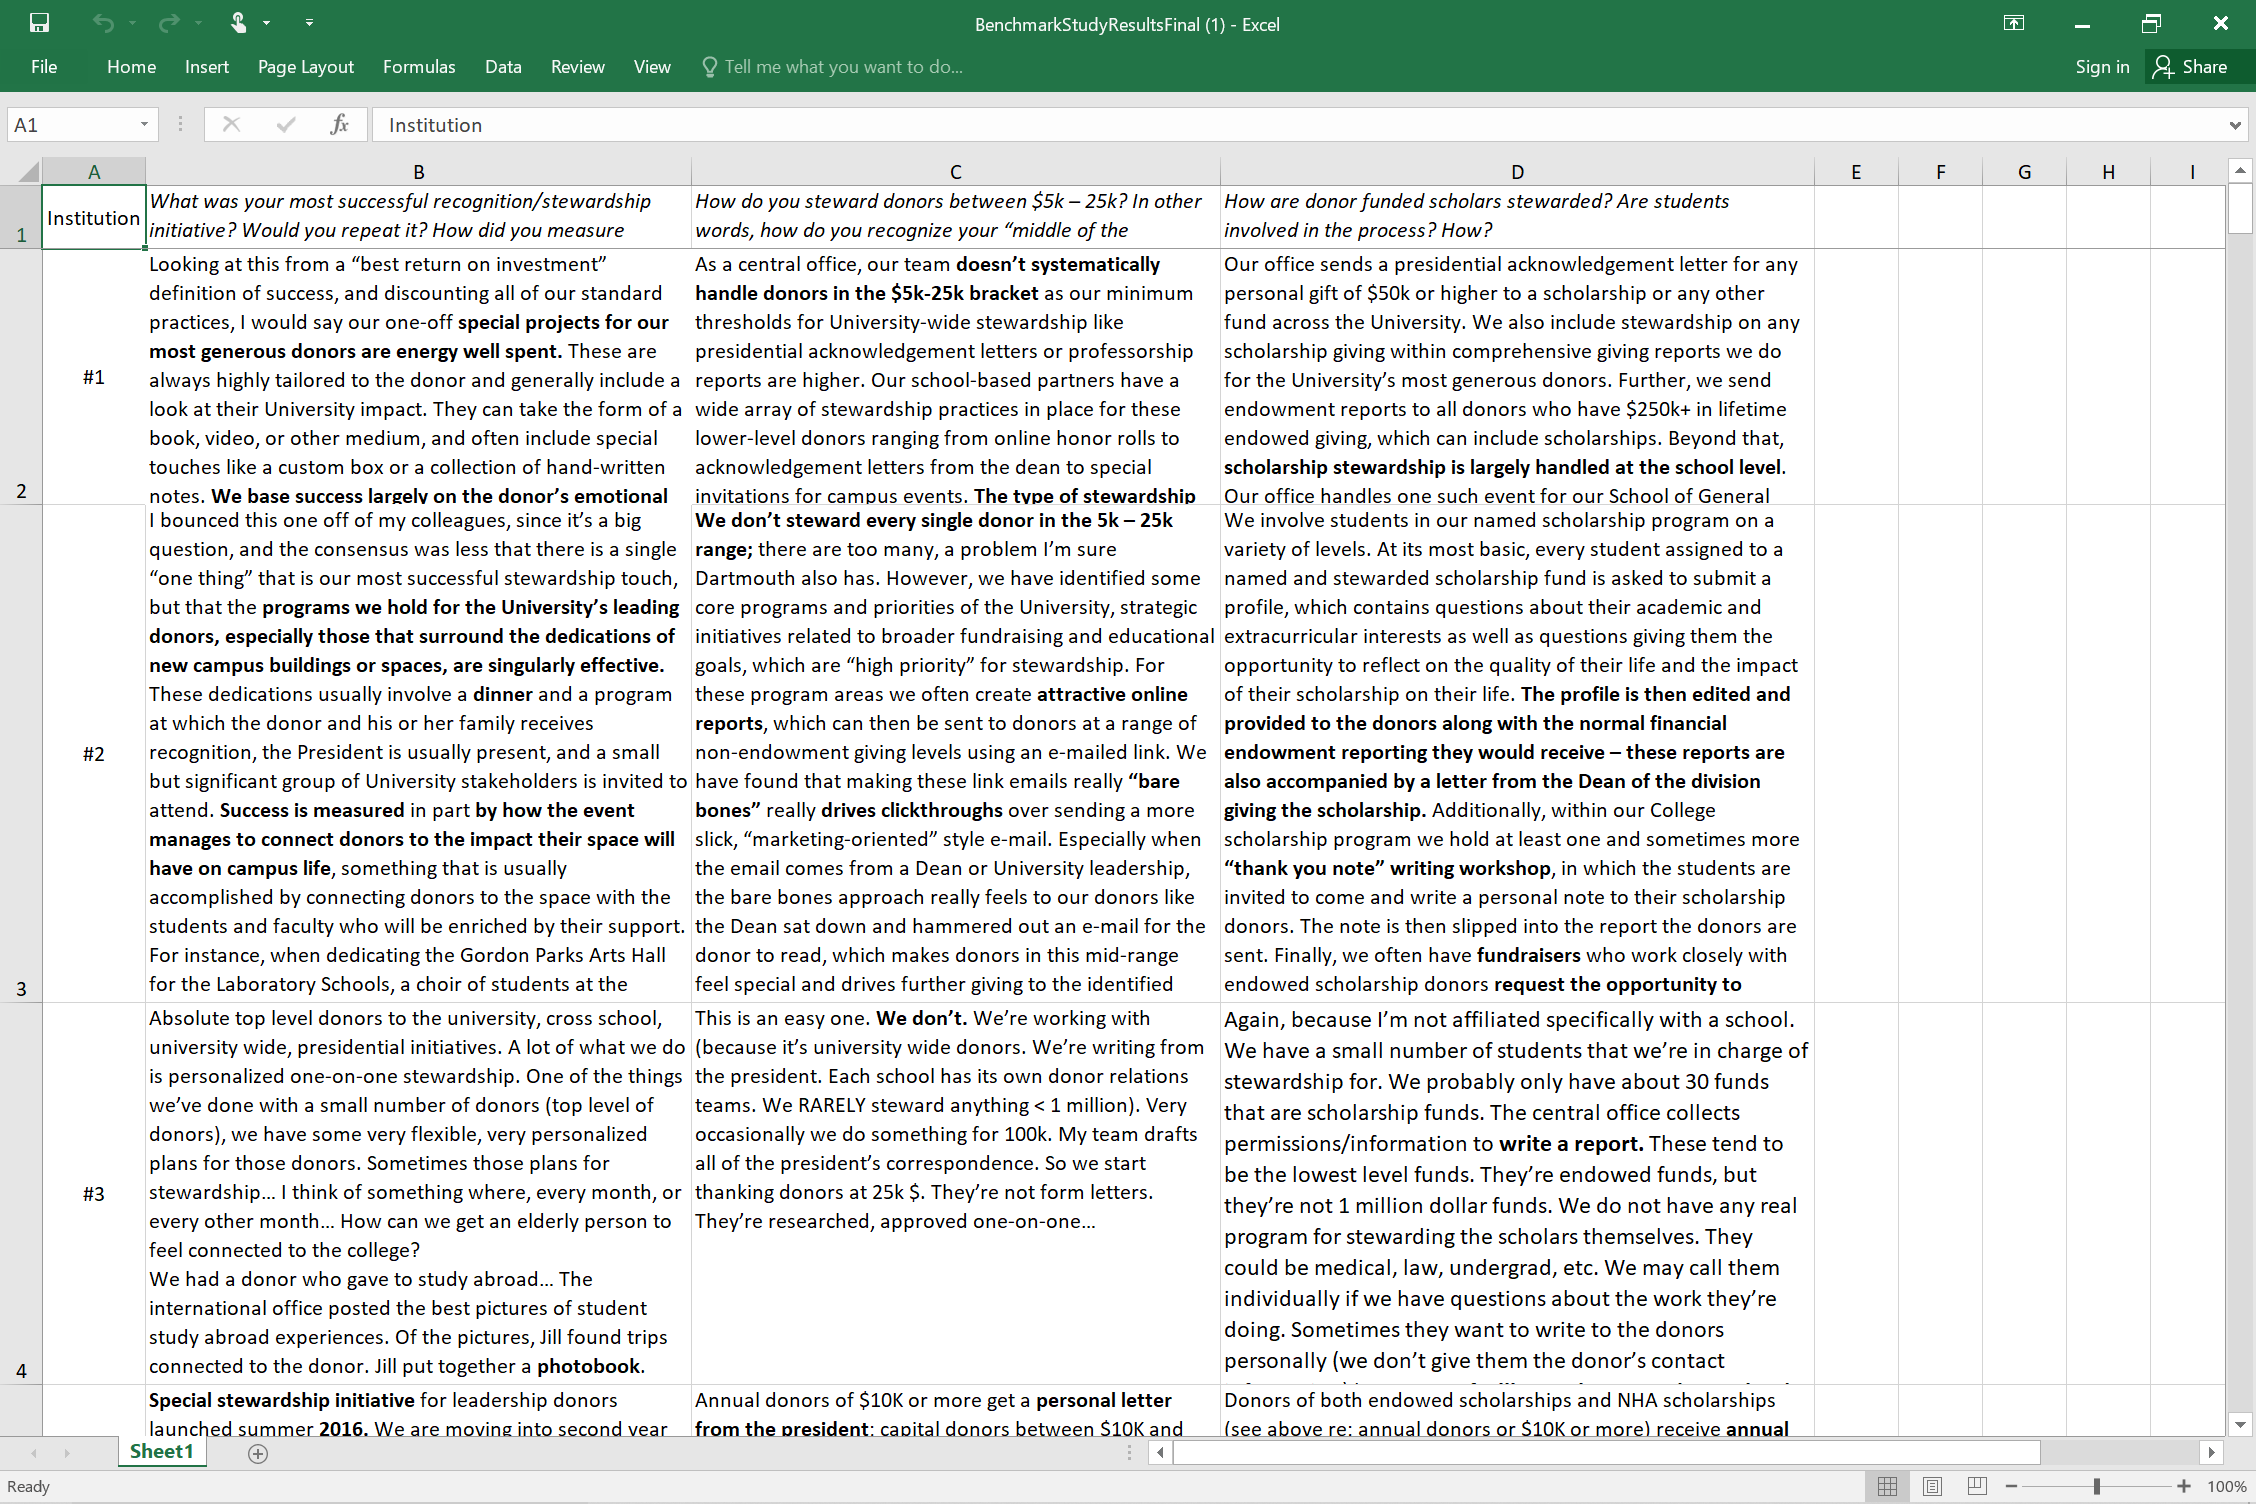Click the Undo icon
This screenshot has height=1504, width=2256.
(x=101, y=22)
